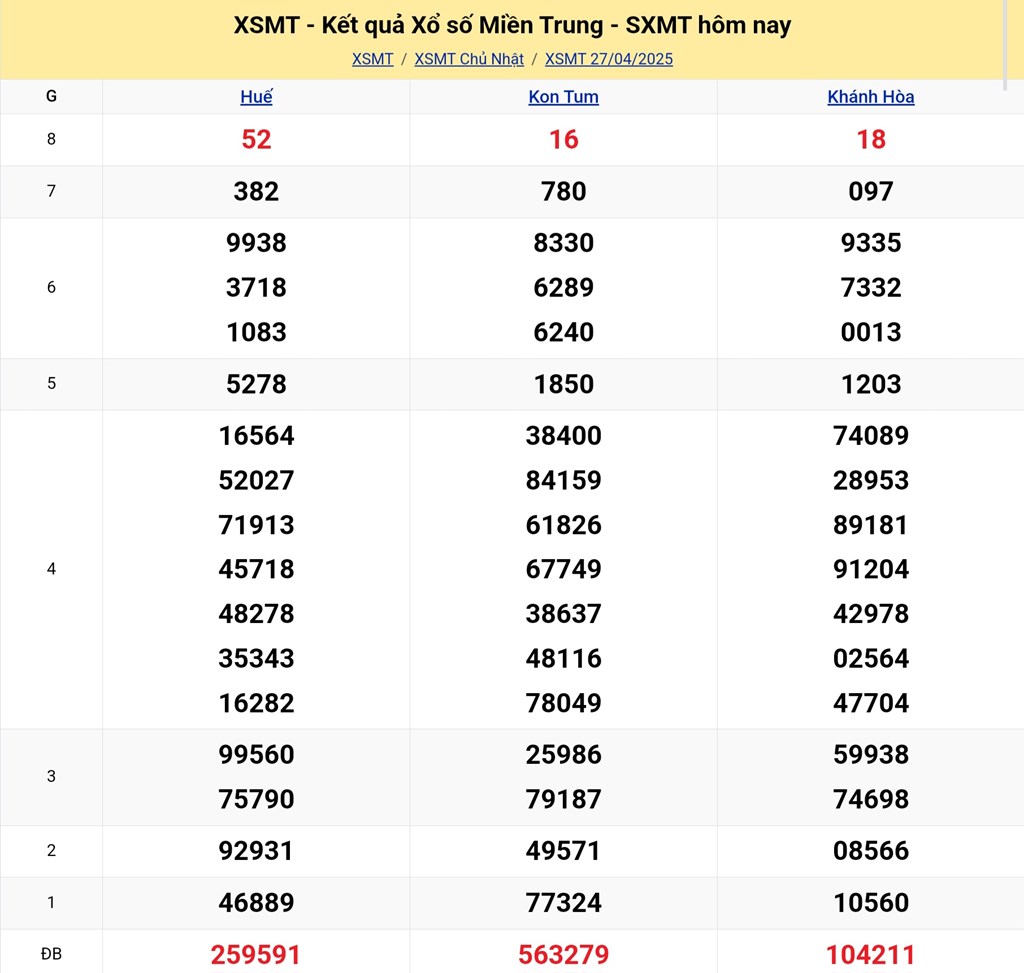This screenshot has height=973, width=1024.
Task: Click the G column header cell
Action: tap(51, 97)
